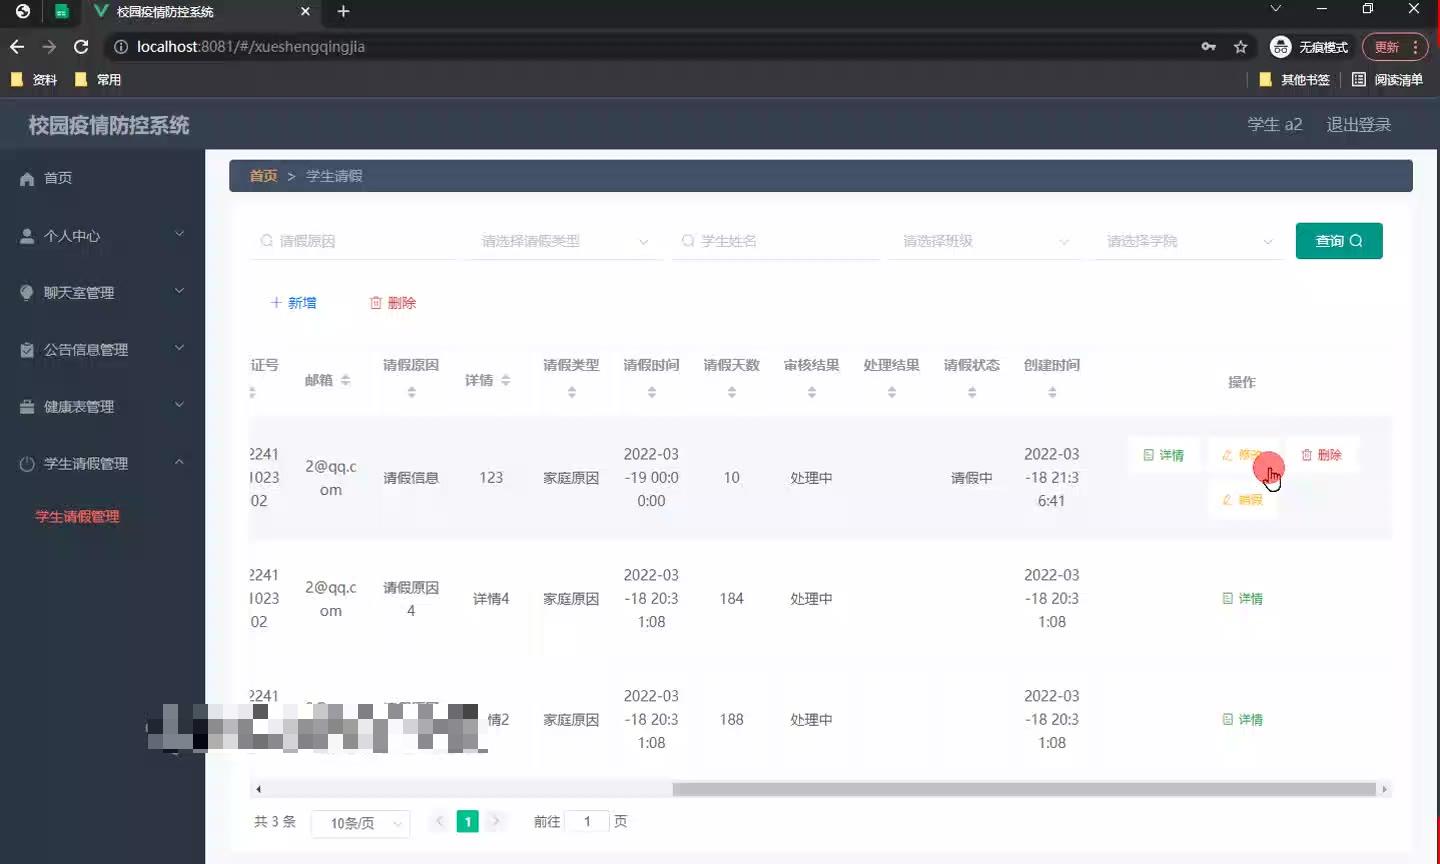This screenshot has height=864, width=1440.
Task: Click 修改 edit button in first row
Action: 1241,455
